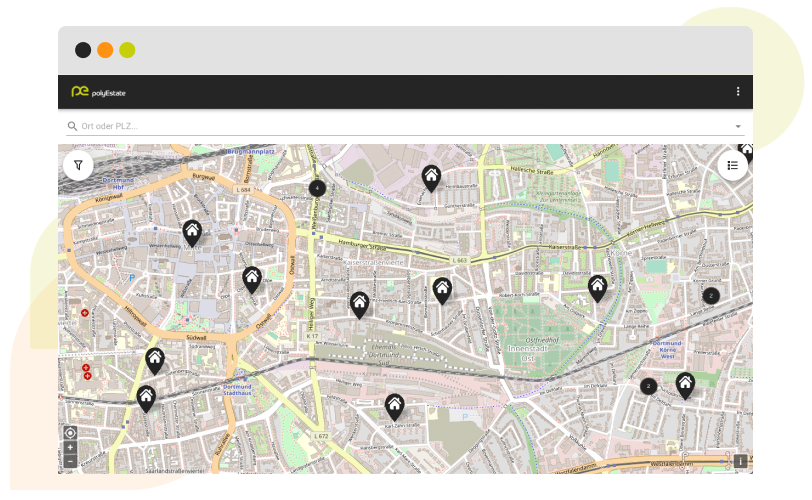Viewport: 812px width, 500px height.
Task: Expand the cluster marker labeled 4
Action: pos(317,188)
